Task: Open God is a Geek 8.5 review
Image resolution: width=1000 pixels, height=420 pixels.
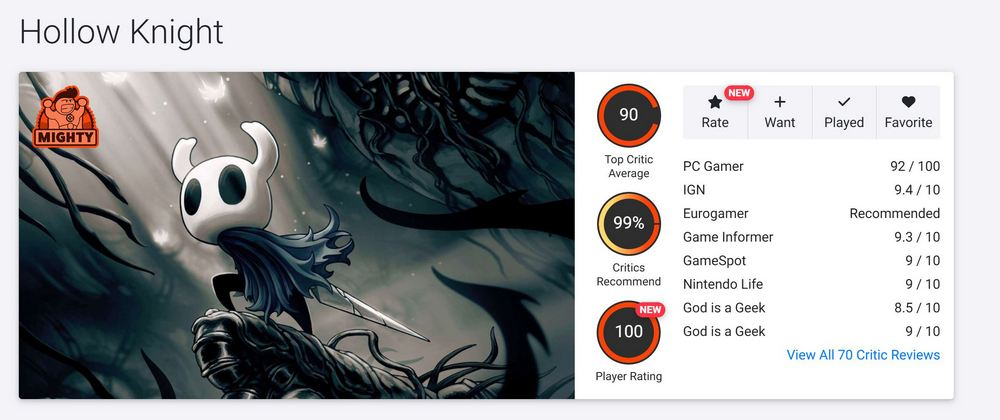Action: pyautogui.click(x=811, y=308)
